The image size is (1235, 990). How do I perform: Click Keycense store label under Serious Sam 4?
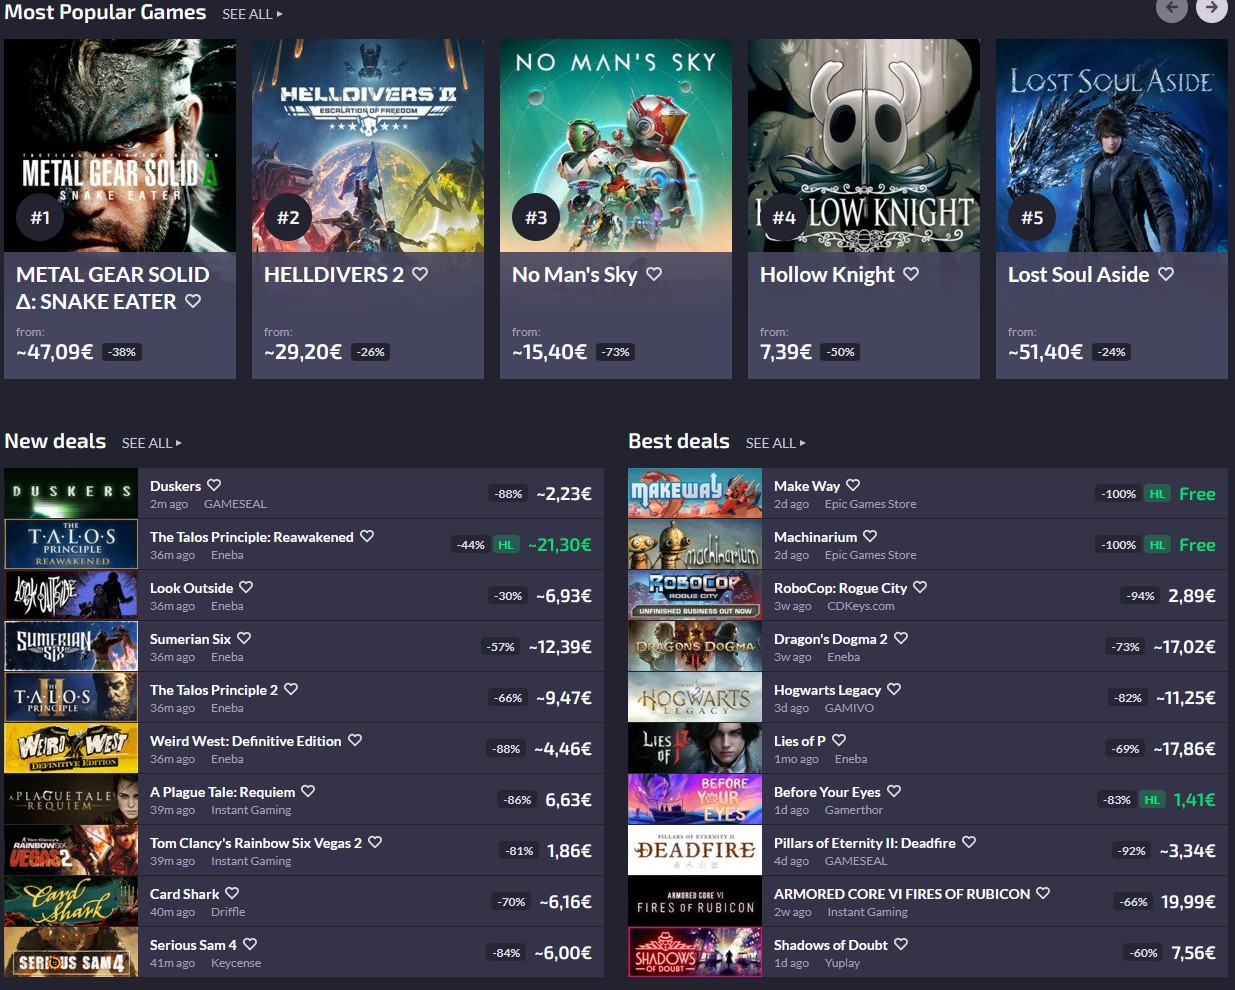(236, 963)
